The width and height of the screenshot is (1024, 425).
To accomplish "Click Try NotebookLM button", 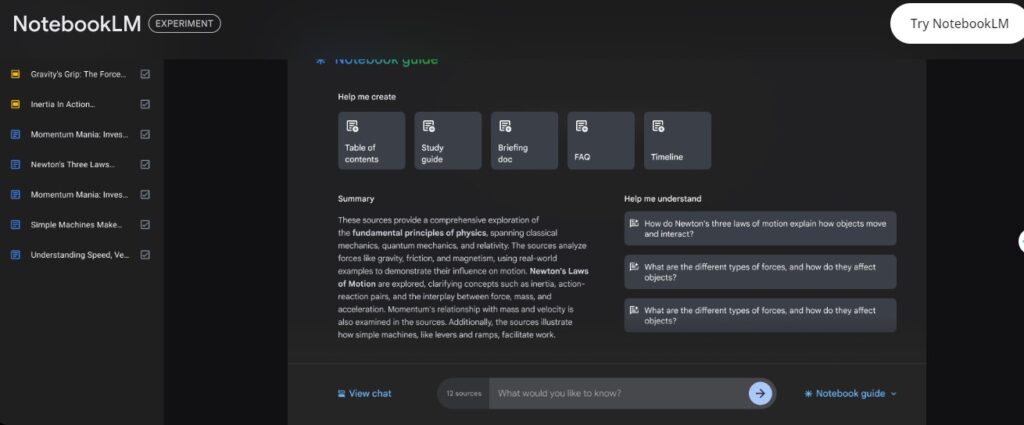I will pyautogui.click(x=959, y=24).
